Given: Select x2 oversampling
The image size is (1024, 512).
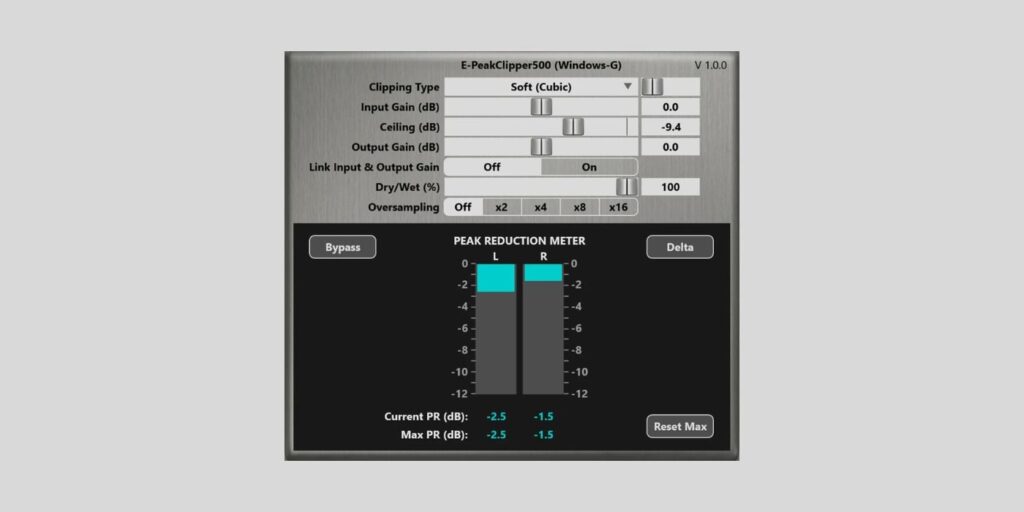Looking at the screenshot, I should [502, 207].
